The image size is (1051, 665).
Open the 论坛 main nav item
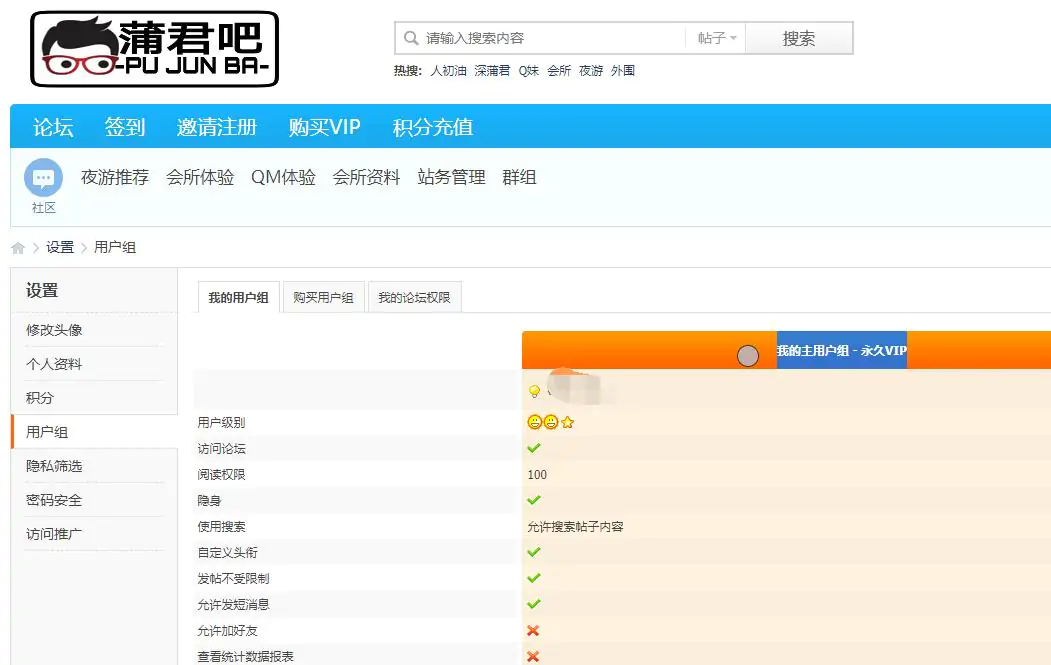click(53, 127)
